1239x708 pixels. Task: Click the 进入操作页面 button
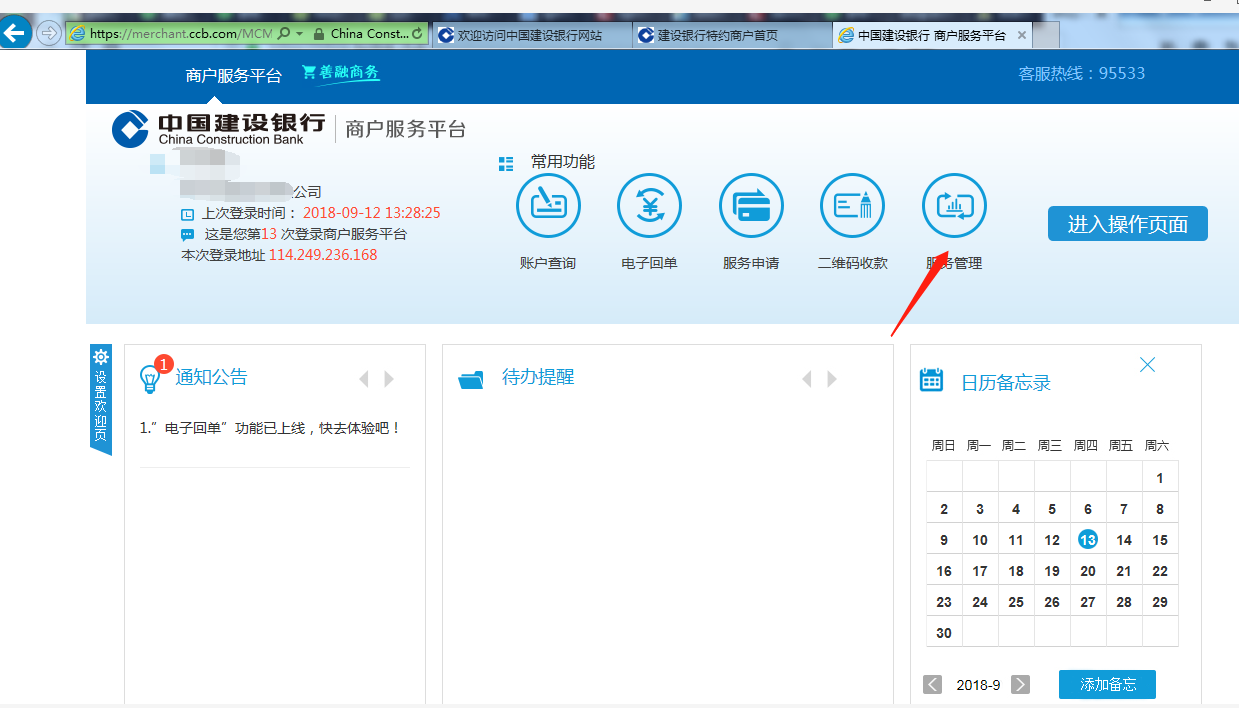1128,224
